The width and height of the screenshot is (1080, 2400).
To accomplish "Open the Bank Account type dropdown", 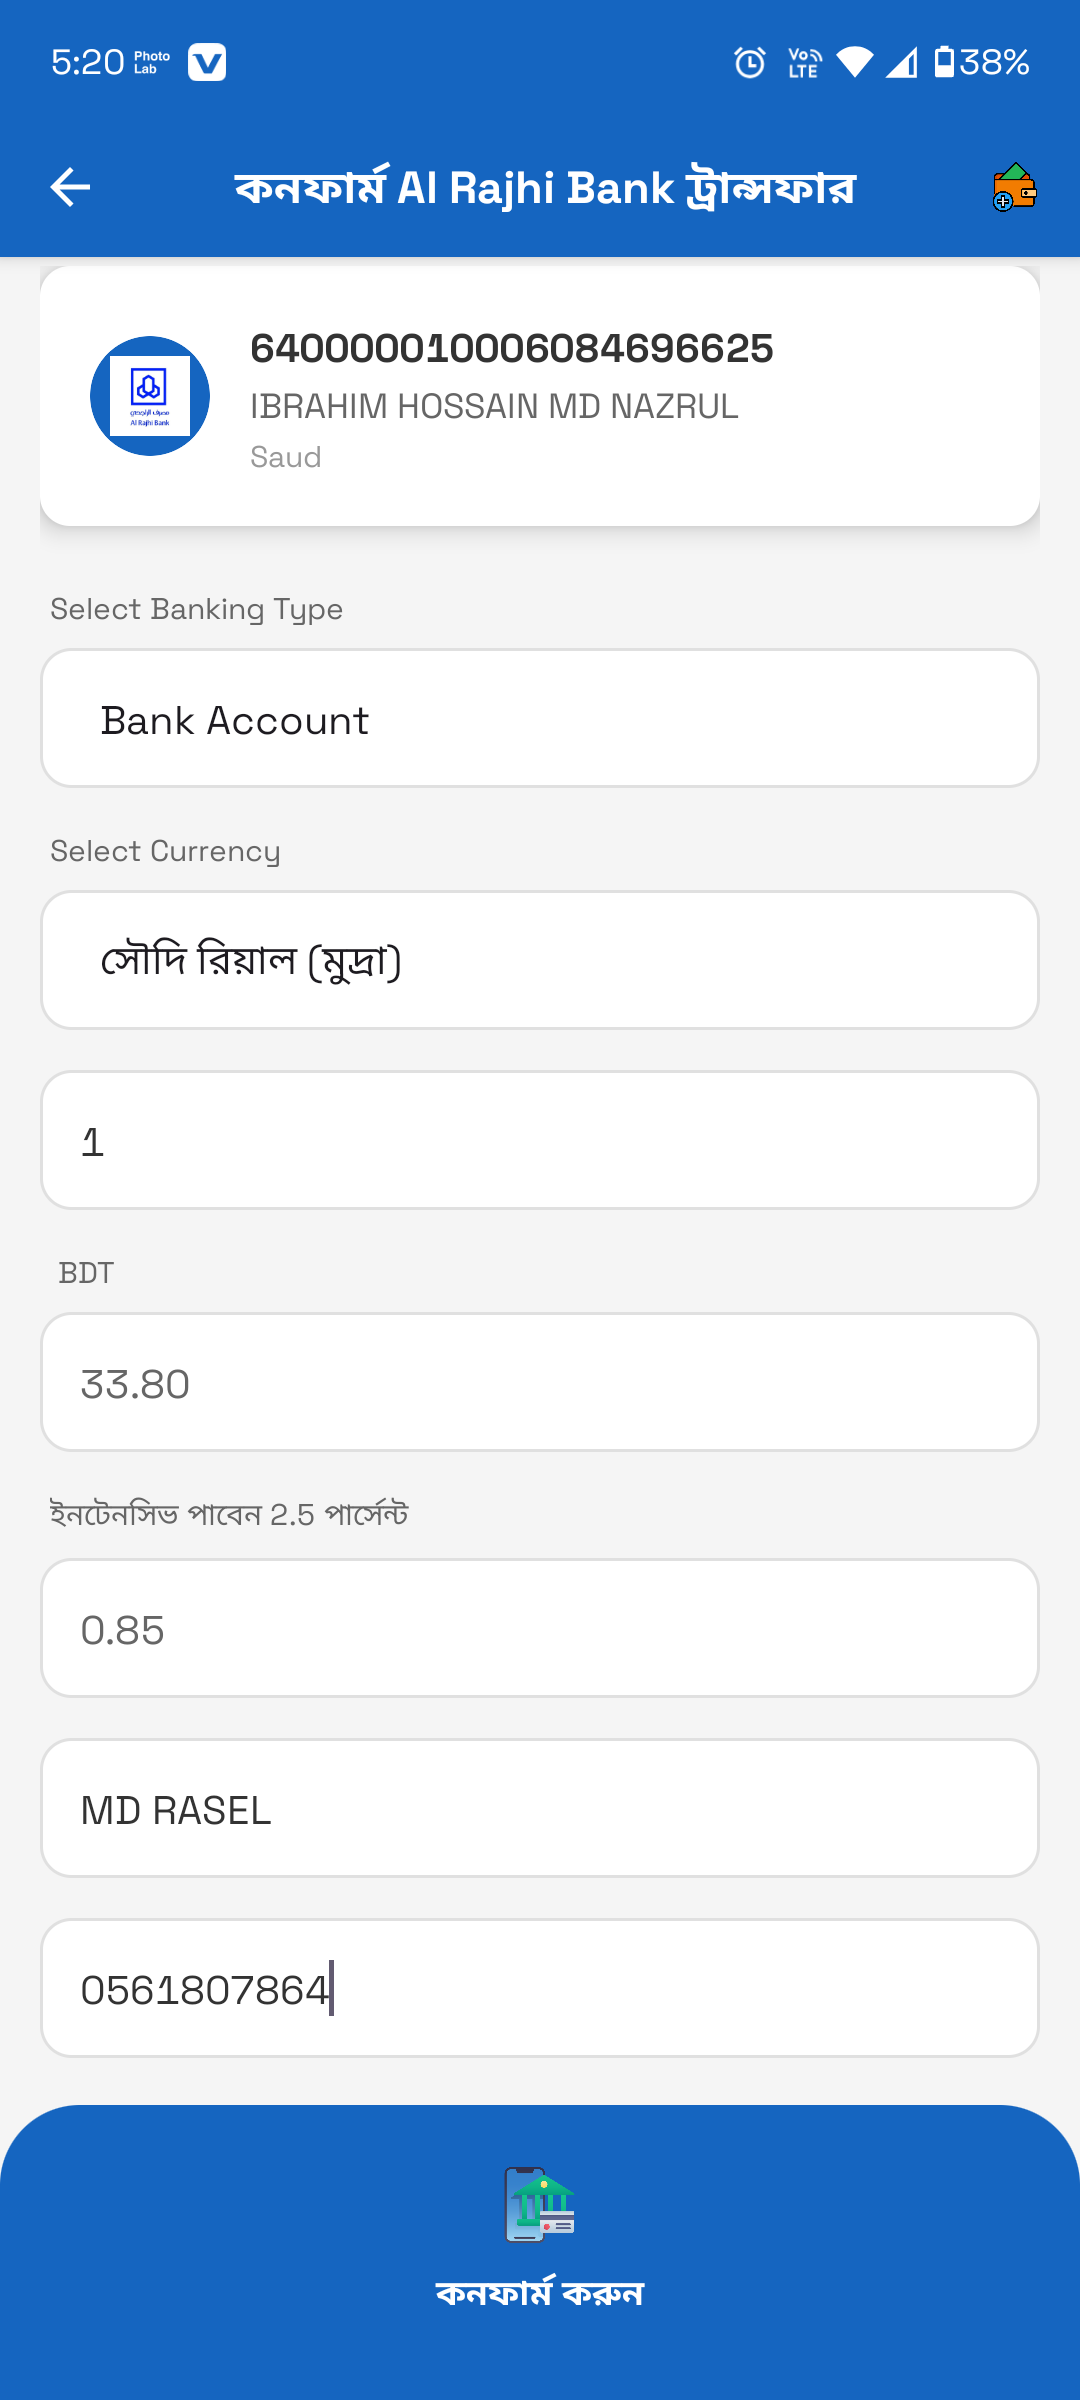I will click(x=540, y=719).
